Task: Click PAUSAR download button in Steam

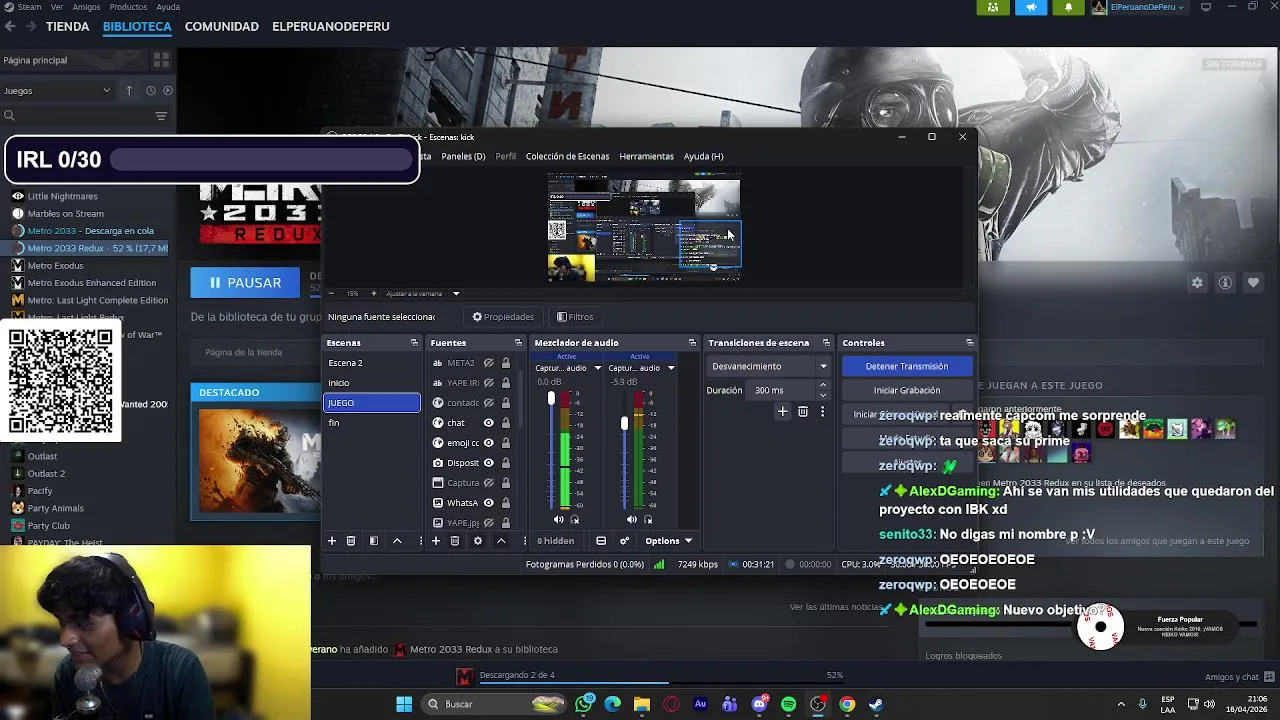Action: [x=245, y=283]
